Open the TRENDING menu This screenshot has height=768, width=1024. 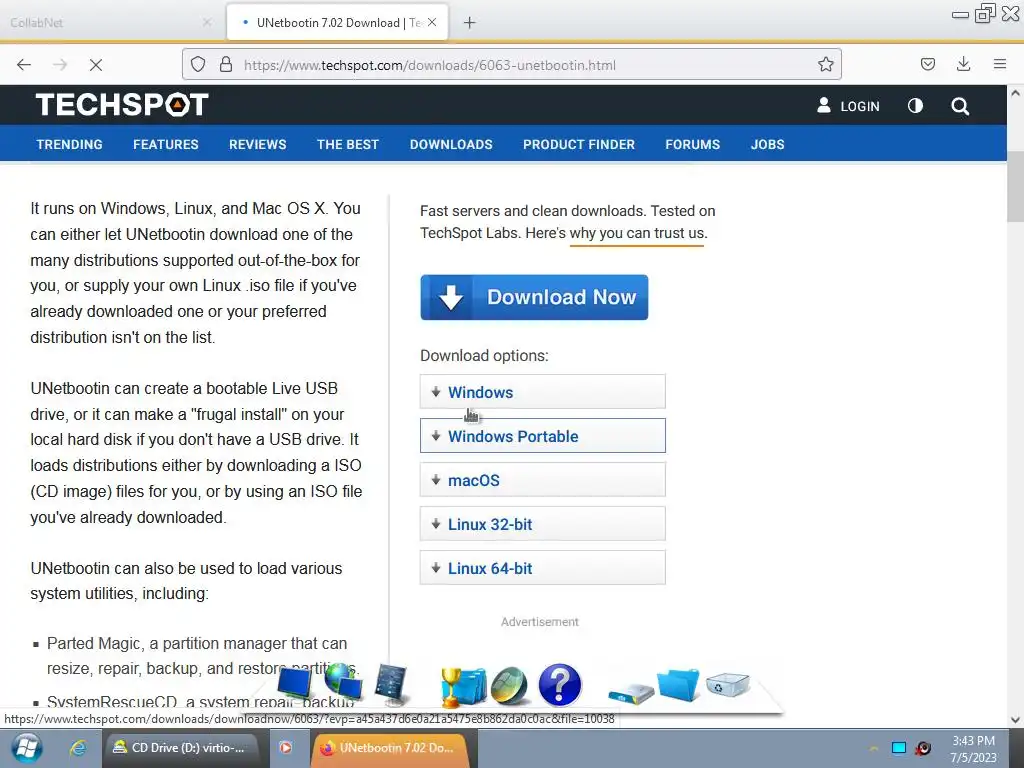pos(69,144)
